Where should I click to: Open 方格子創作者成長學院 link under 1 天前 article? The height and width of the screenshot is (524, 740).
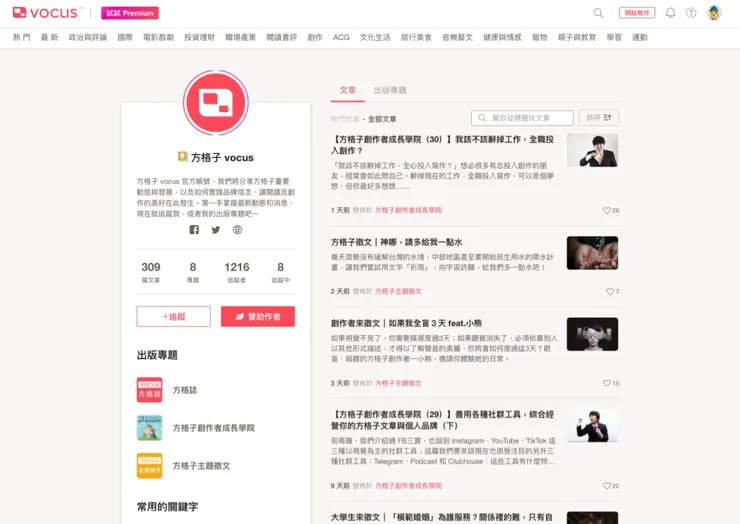(x=408, y=210)
